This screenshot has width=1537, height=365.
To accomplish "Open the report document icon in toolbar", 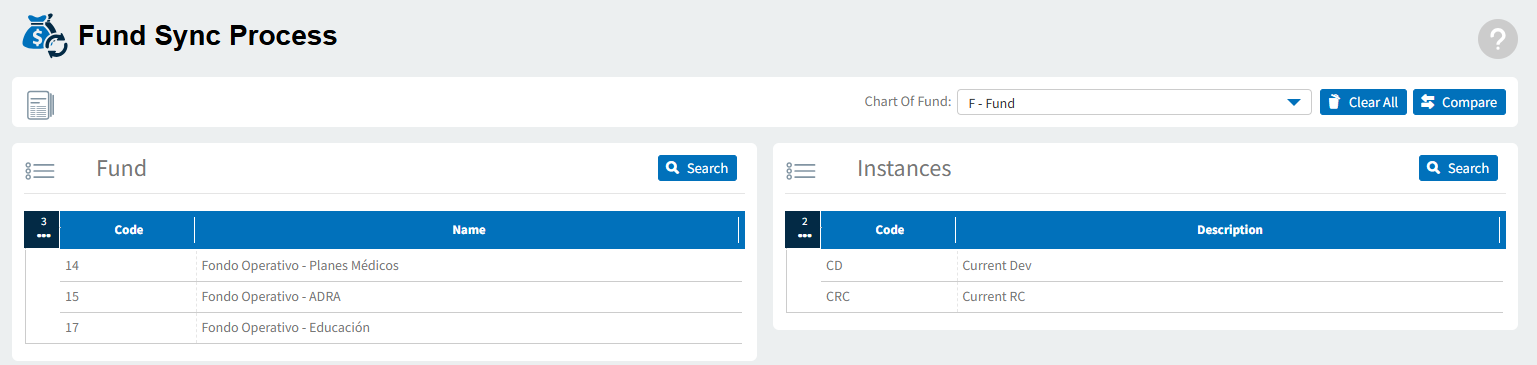I will pyautogui.click(x=41, y=105).
